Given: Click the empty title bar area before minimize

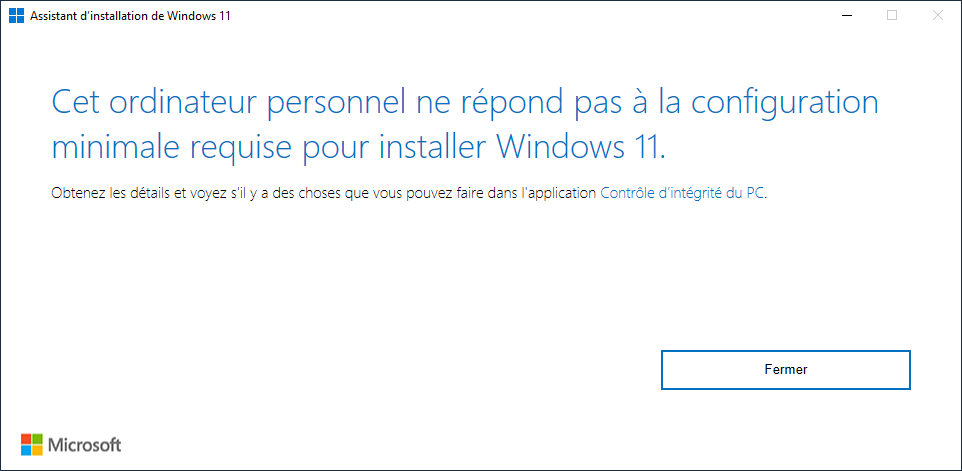Looking at the screenshot, I should (528, 16).
